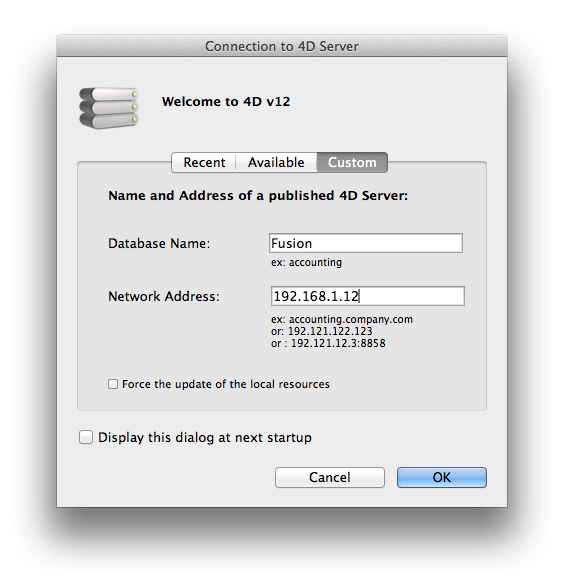Confirm connection with the OK button
This screenshot has width=564, height=586.
[442, 477]
